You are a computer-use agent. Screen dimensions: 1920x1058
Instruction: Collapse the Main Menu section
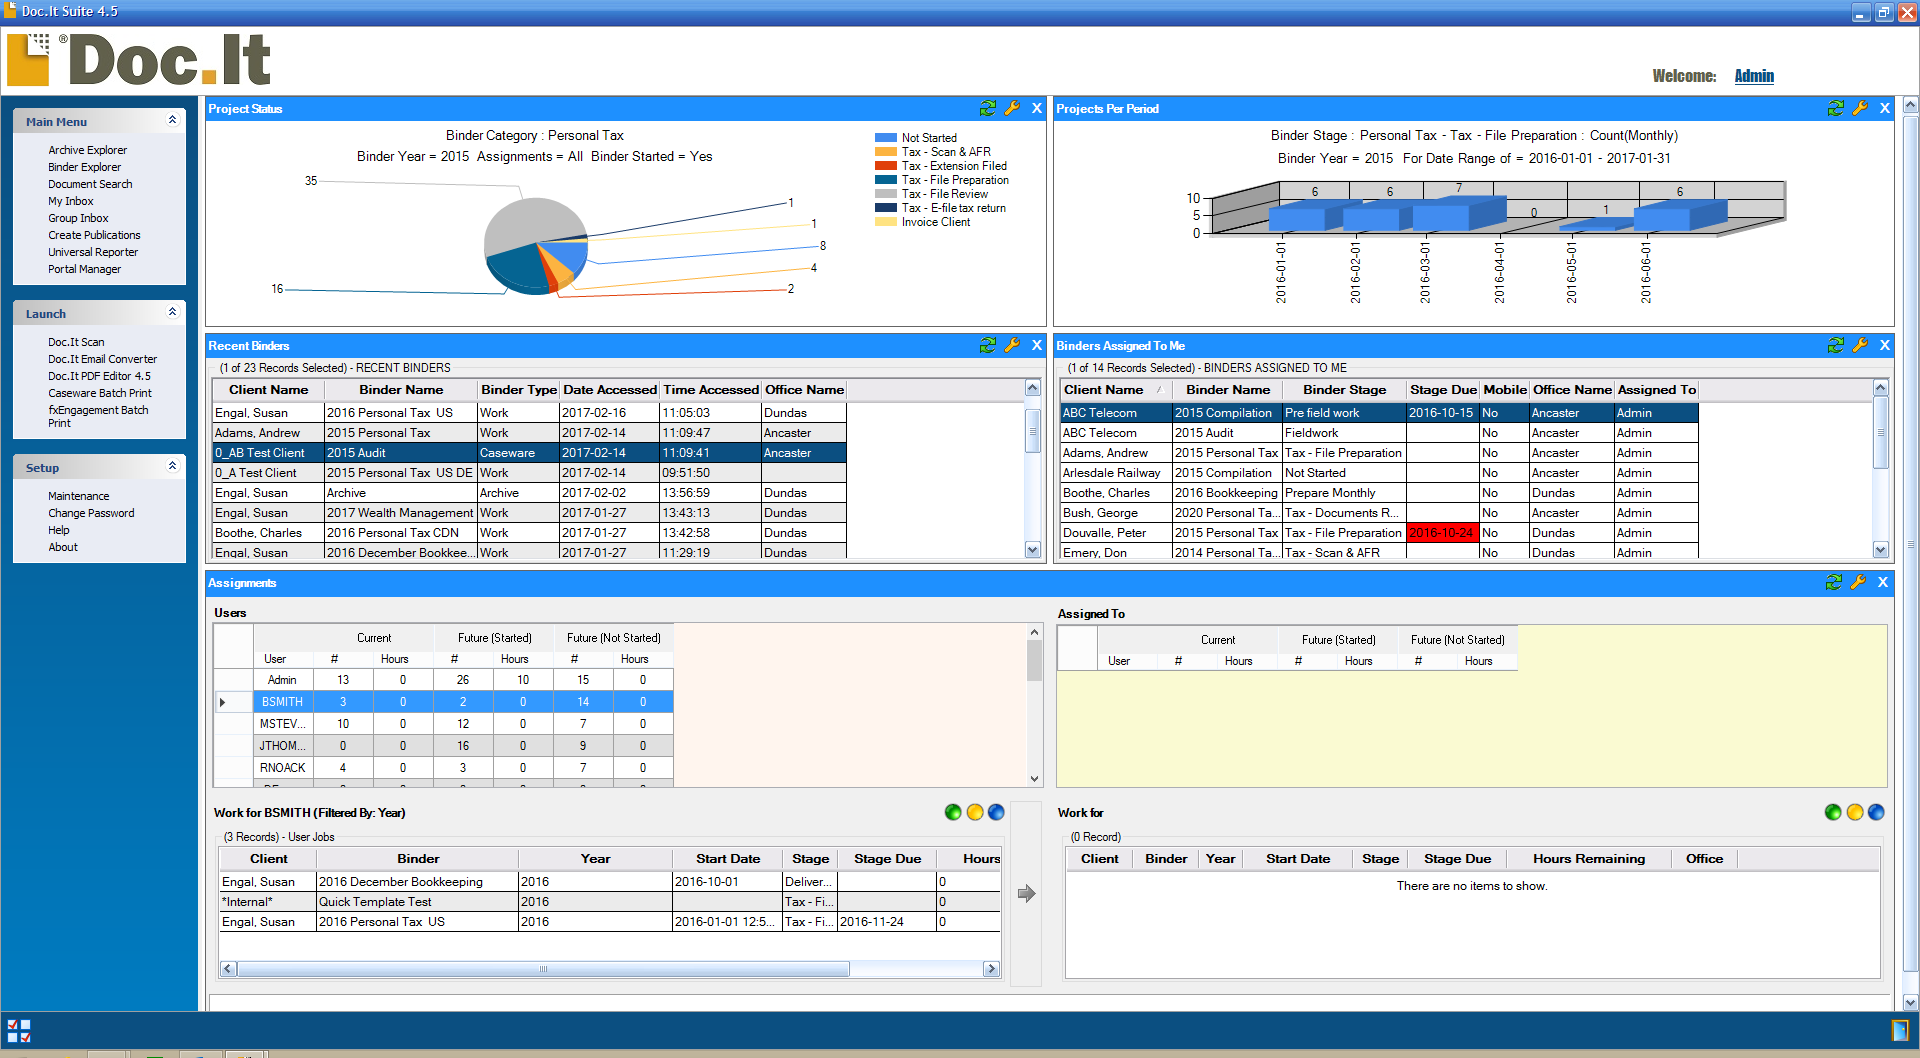pos(171,120)
